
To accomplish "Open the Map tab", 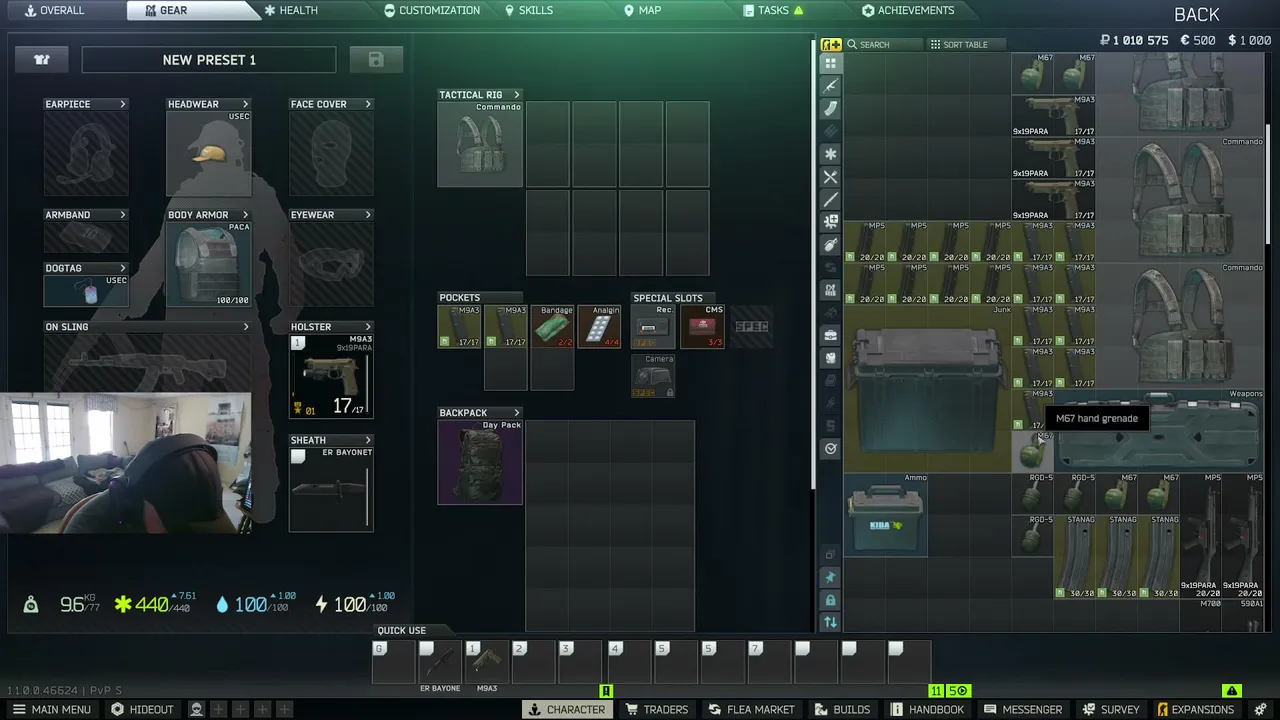I will pos(643,10).
